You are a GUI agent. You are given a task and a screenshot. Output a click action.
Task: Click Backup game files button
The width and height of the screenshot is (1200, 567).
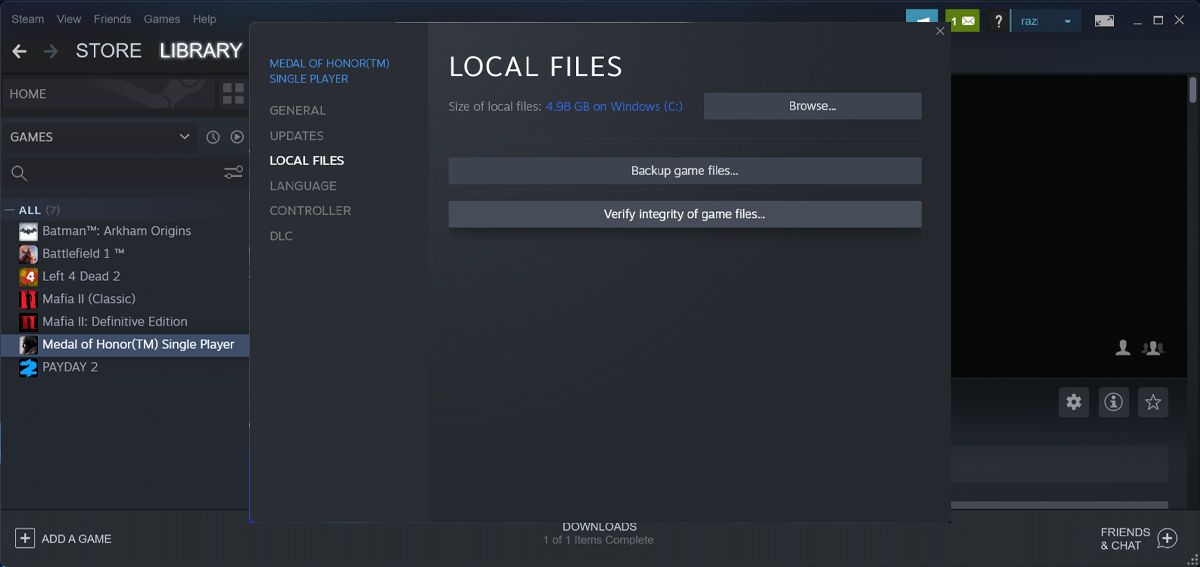685,171
